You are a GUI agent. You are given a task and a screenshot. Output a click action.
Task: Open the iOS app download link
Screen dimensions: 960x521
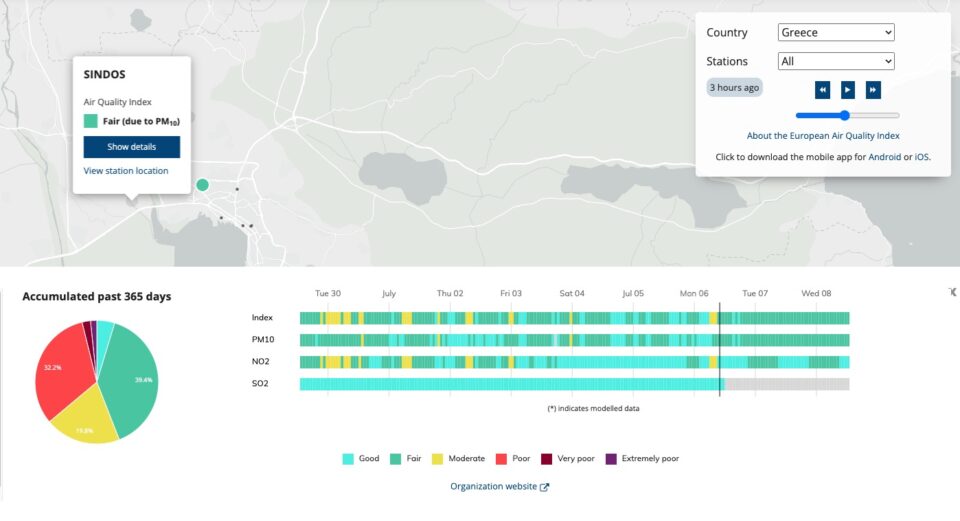click(x=921, y=157)
